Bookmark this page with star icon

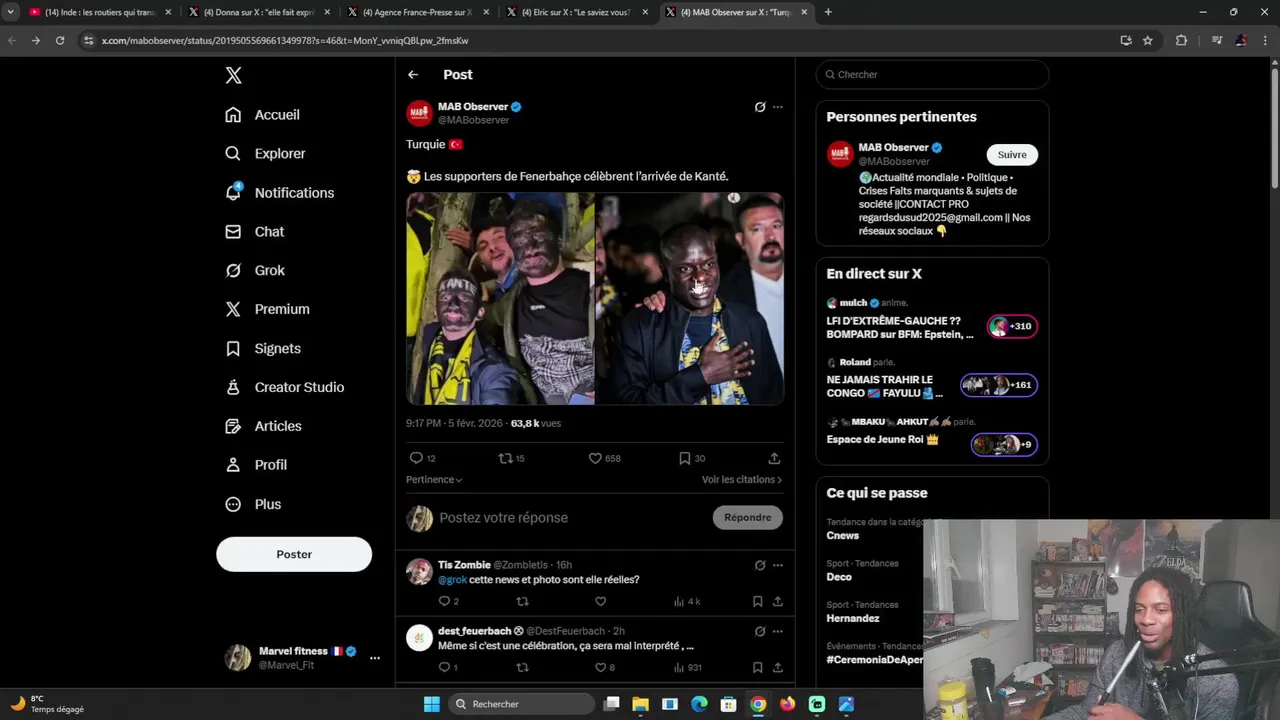1148,40
